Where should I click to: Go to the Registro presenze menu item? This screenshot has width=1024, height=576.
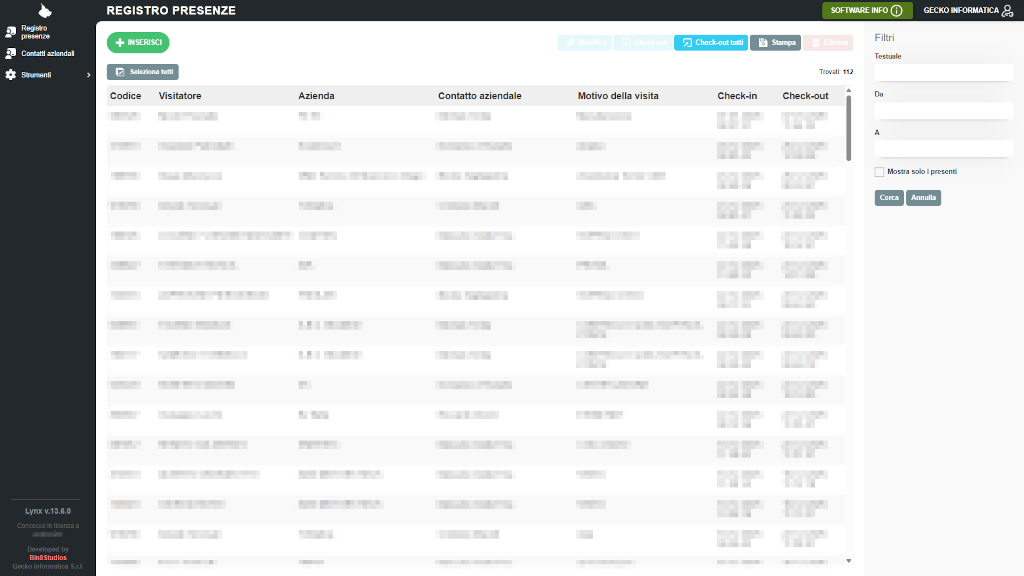pos(36,32)
